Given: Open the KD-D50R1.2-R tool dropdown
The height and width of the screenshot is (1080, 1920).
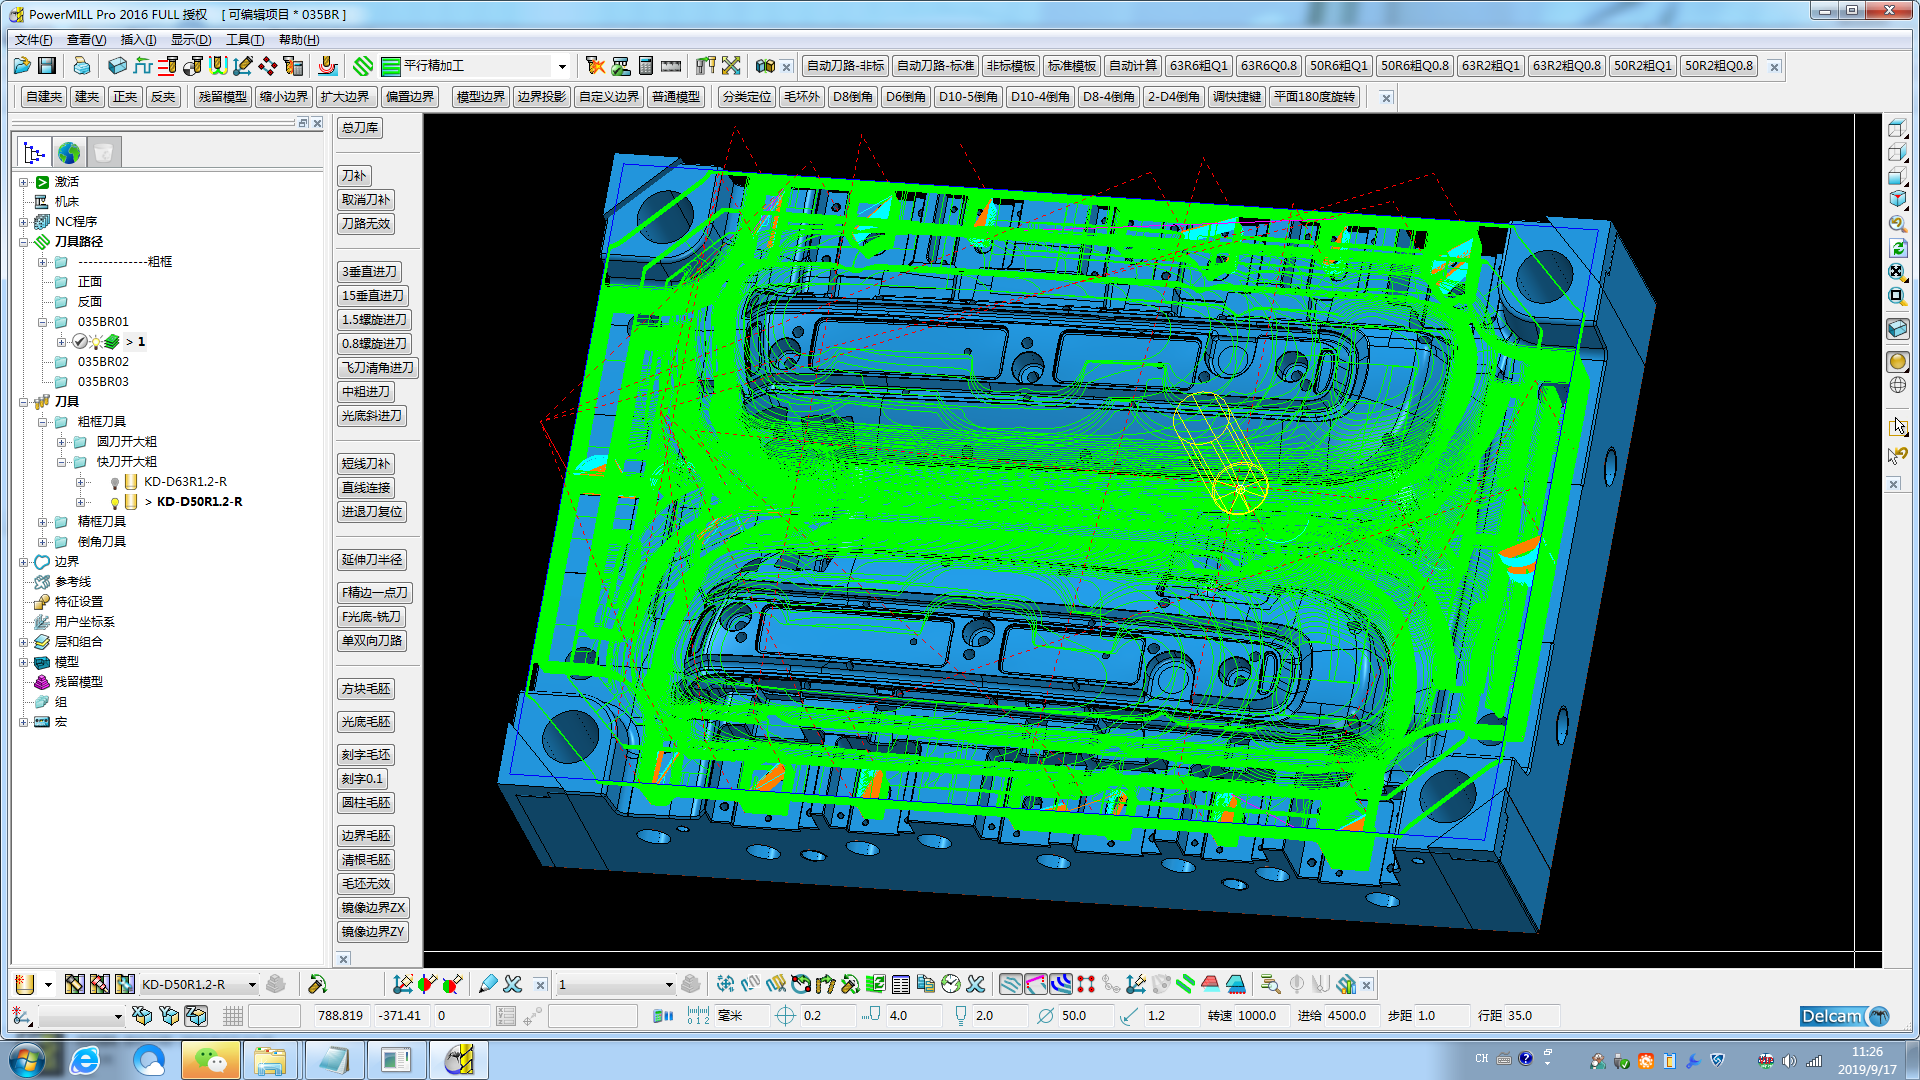Looking at the screenshot, I should 252,985.
